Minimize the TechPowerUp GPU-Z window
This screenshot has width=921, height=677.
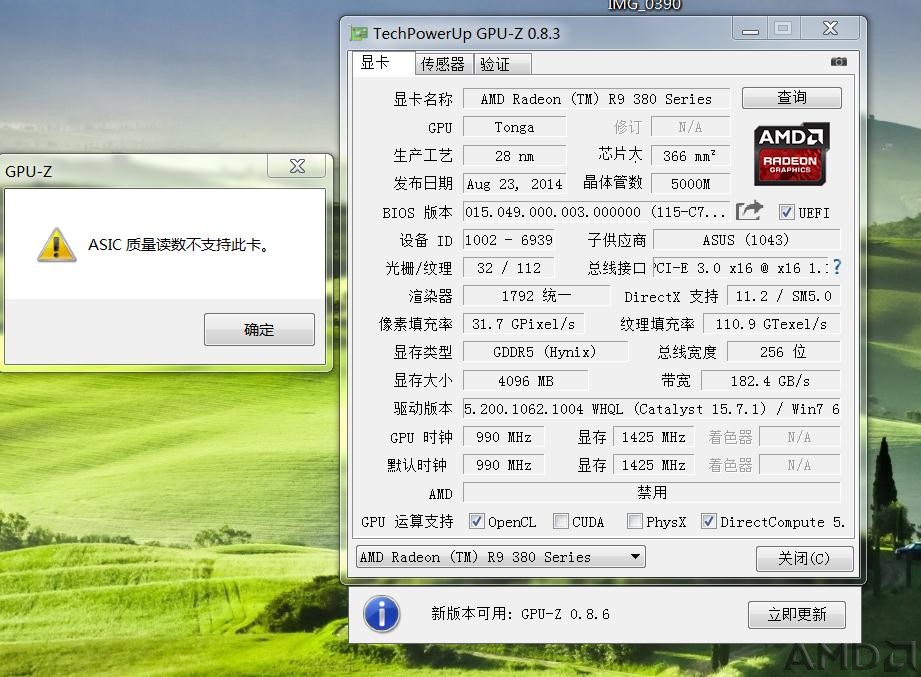751,29
